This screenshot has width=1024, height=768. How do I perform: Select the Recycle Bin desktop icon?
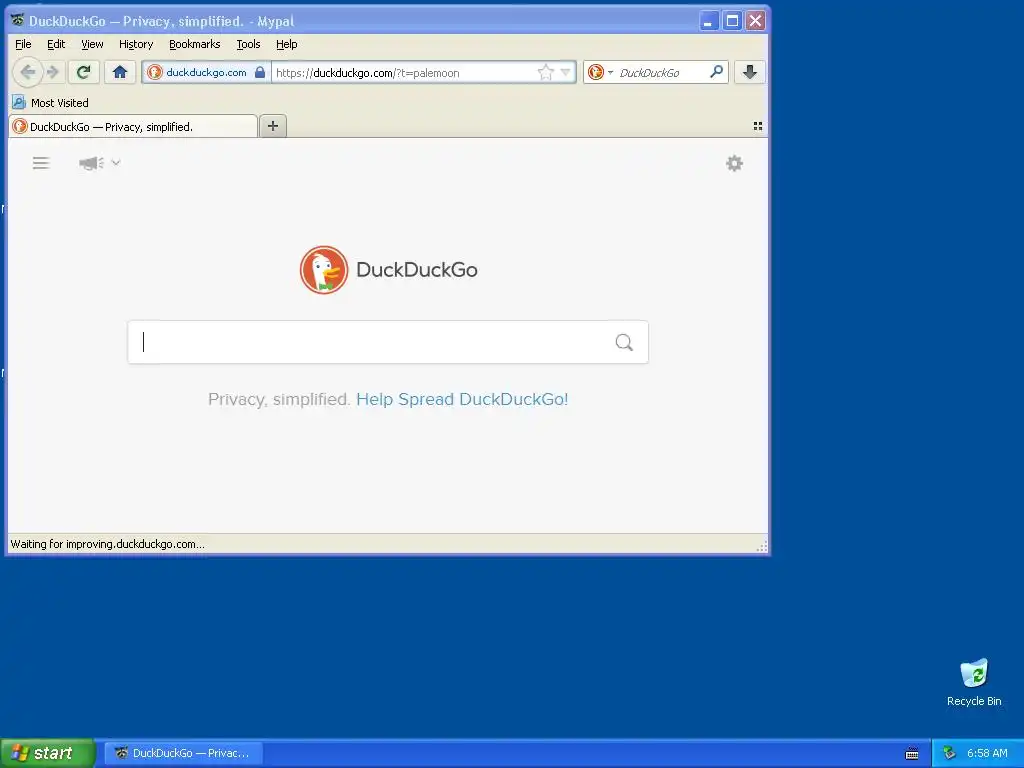974,682
